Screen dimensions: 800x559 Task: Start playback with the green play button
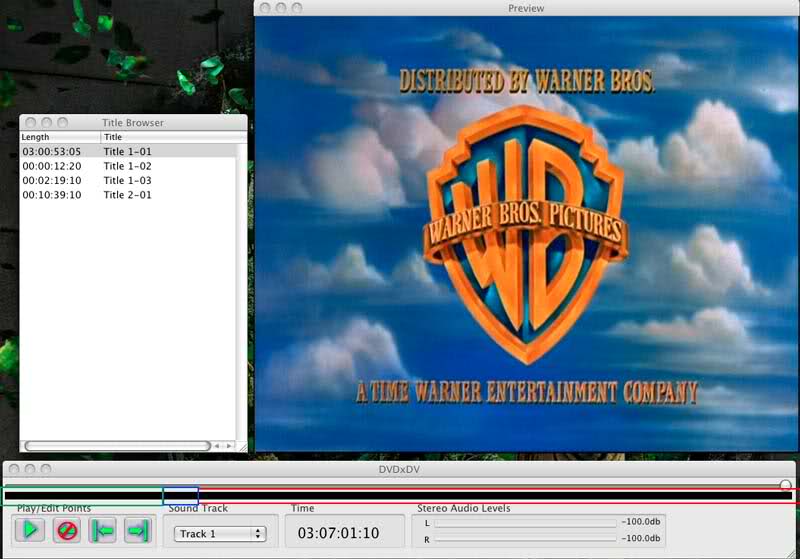(30, 530)
